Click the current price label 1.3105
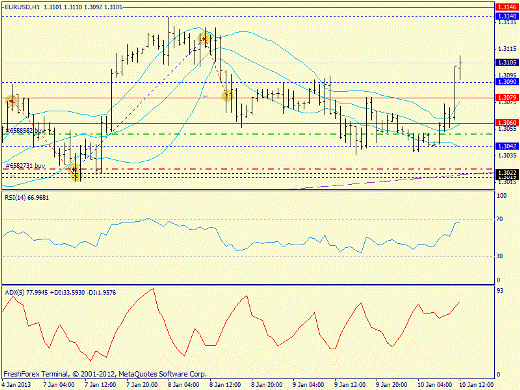The height and width of the screenshot is (390, 520). coord(507,62)
